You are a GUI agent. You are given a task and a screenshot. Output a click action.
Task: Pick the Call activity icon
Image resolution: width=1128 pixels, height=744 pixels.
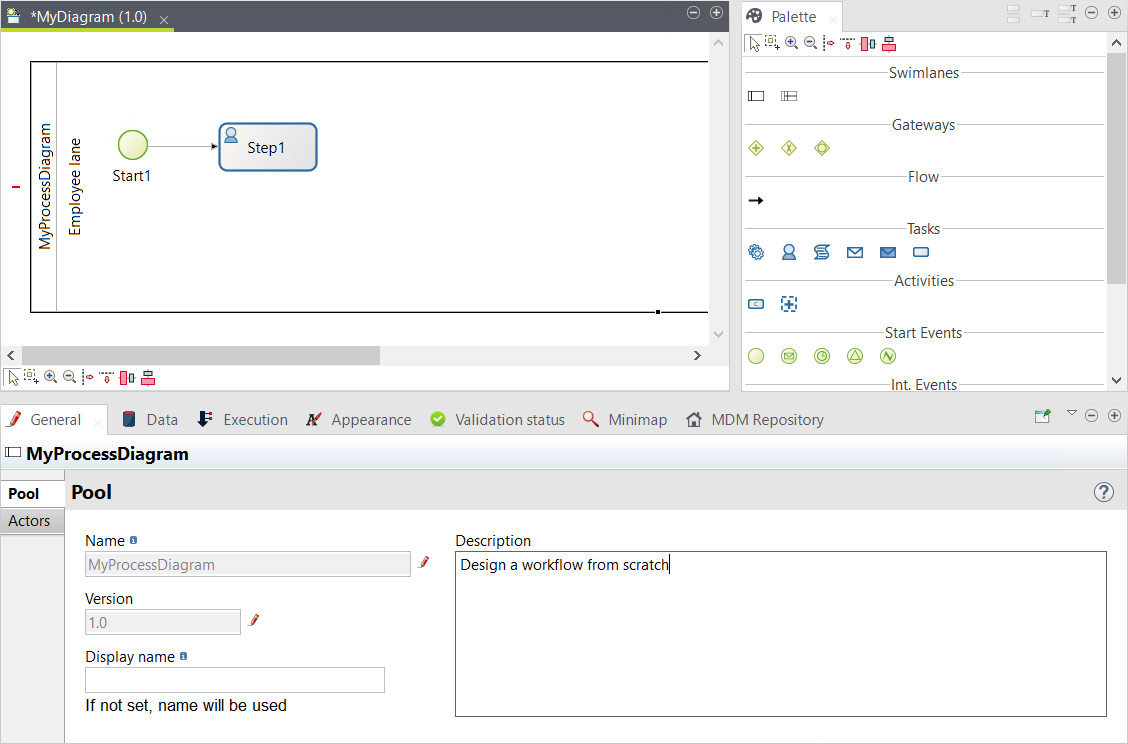click(756, 304)
